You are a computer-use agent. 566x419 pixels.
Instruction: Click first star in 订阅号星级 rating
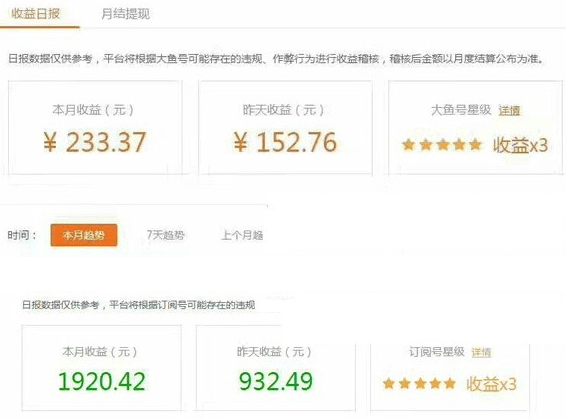[388, 383]
